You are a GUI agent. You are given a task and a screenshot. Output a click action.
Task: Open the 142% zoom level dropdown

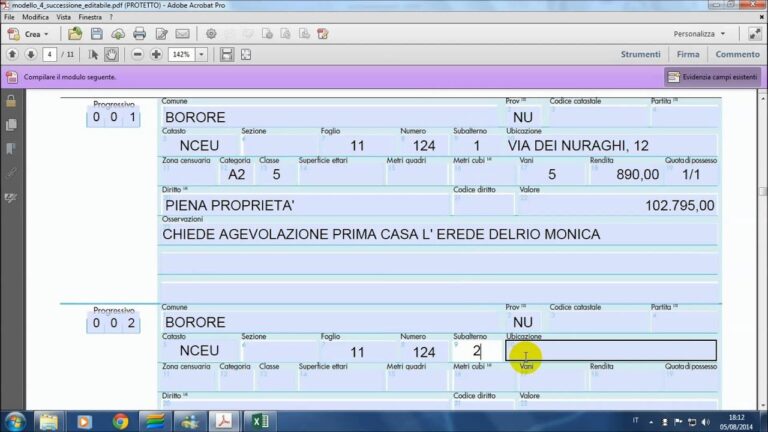[202, 54]
